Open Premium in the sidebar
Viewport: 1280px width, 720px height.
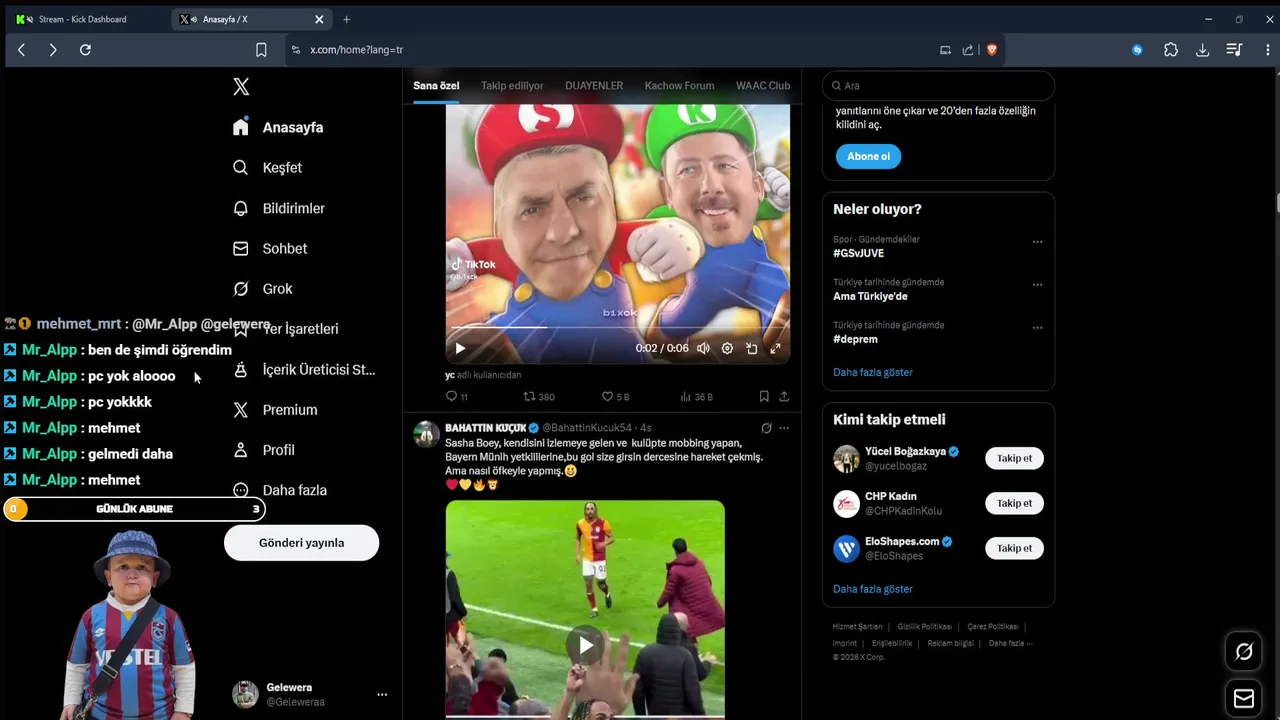tap(275, 410)
